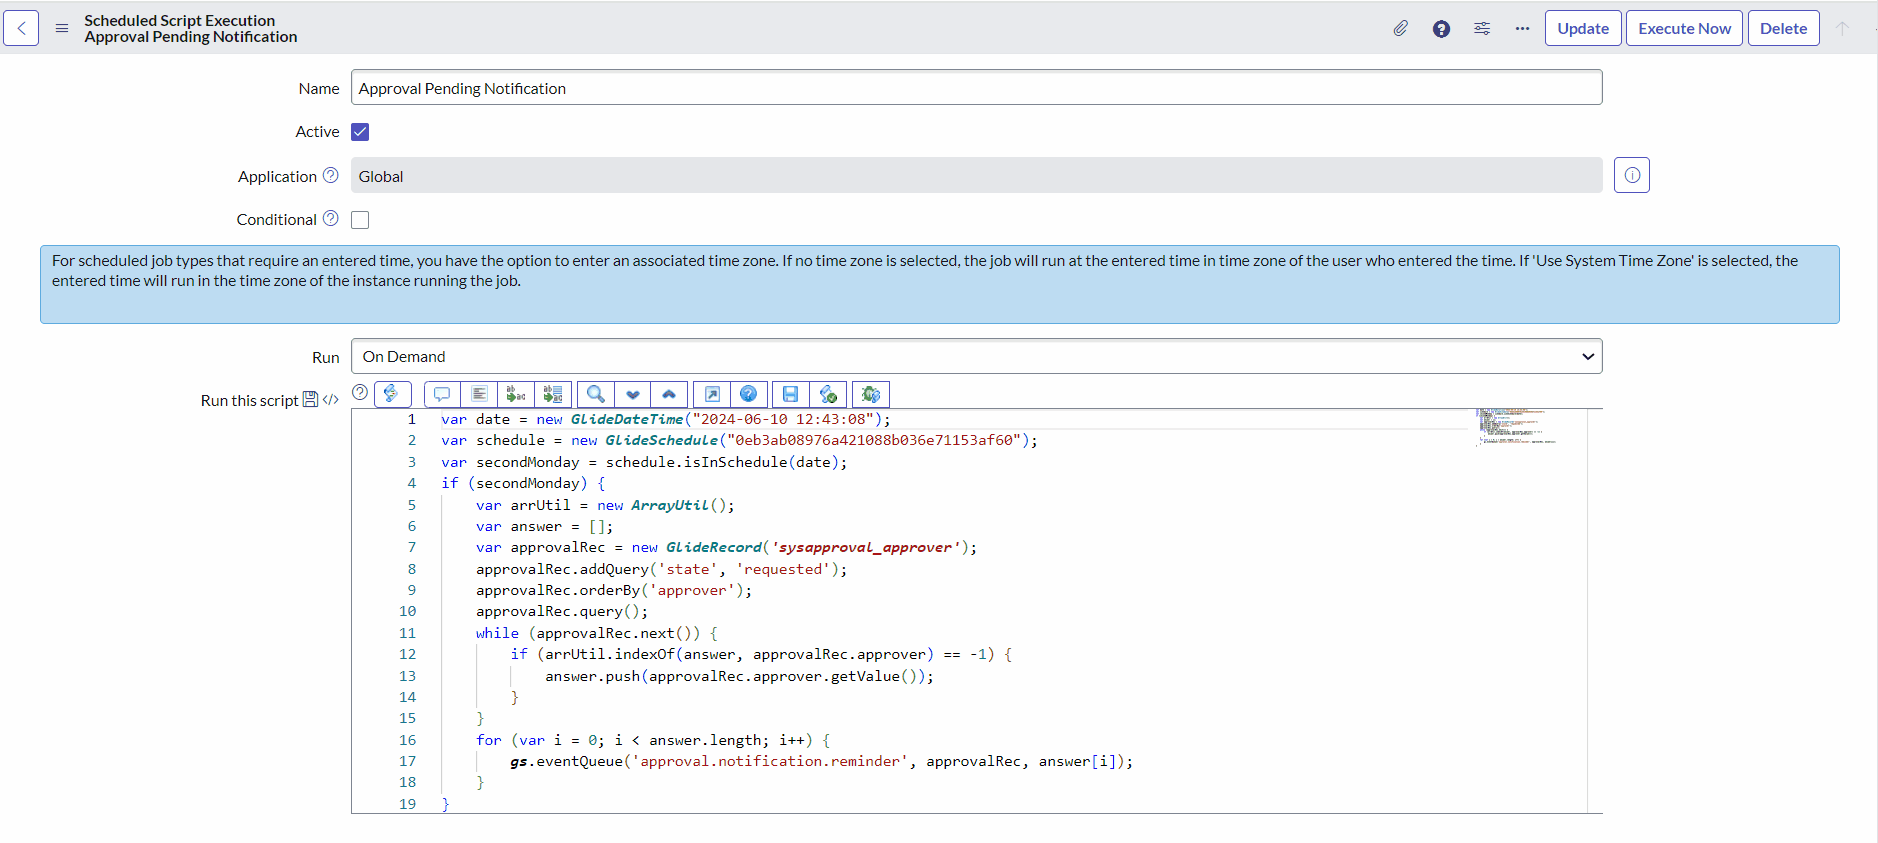
Task: Toggle syntax highlighting in script editor
Action: point(392,394)
